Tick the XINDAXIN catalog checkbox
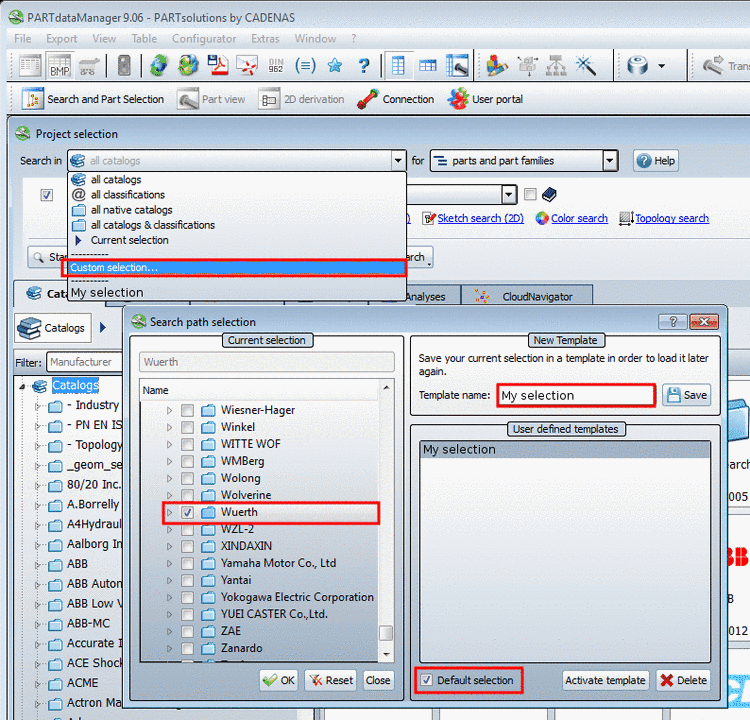750x720 pixels. [188, 546]
